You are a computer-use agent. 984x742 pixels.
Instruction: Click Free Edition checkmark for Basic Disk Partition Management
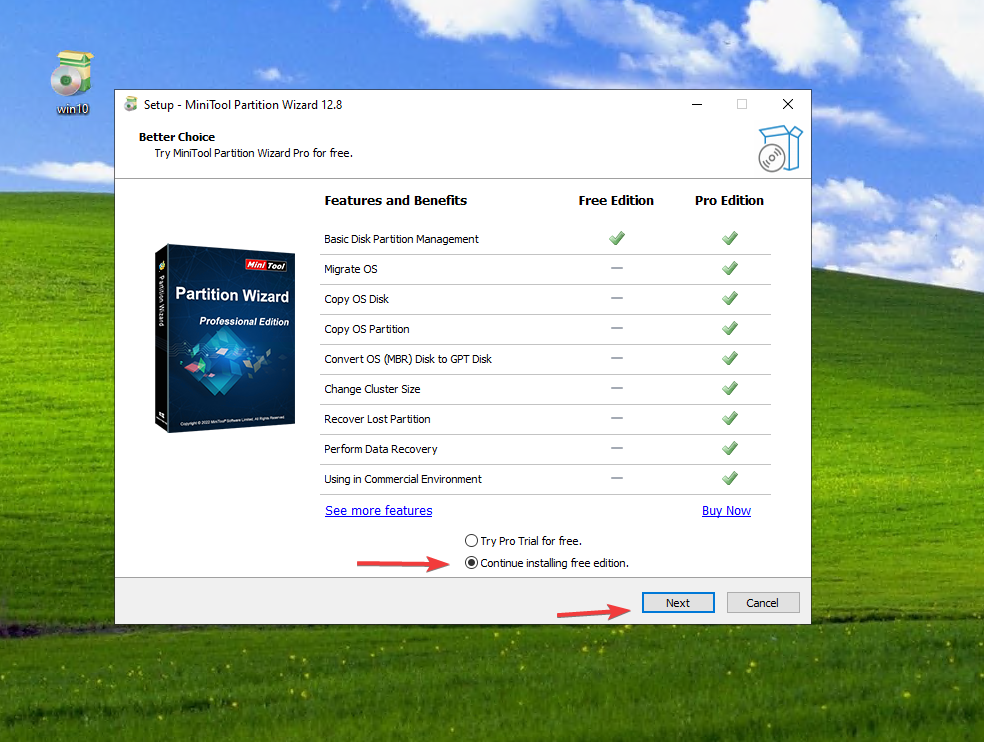(x=617, y=238)
